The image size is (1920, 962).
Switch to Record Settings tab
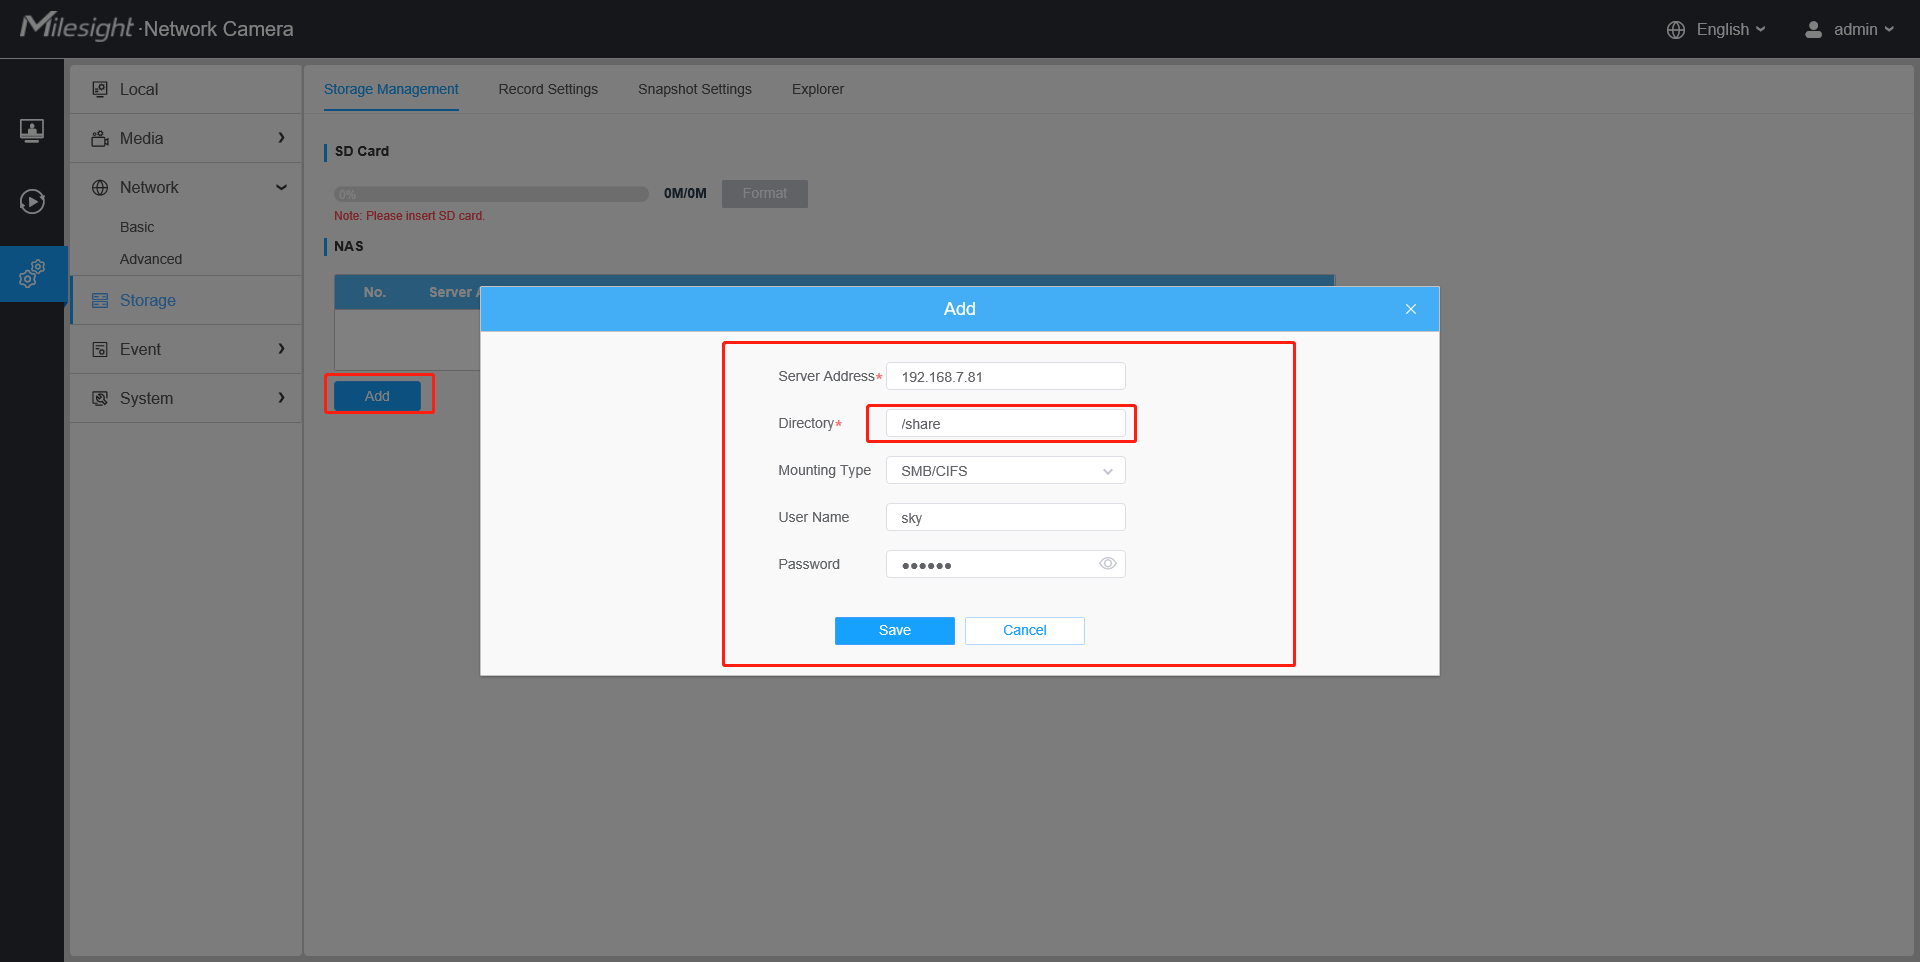tap(548, 89)
